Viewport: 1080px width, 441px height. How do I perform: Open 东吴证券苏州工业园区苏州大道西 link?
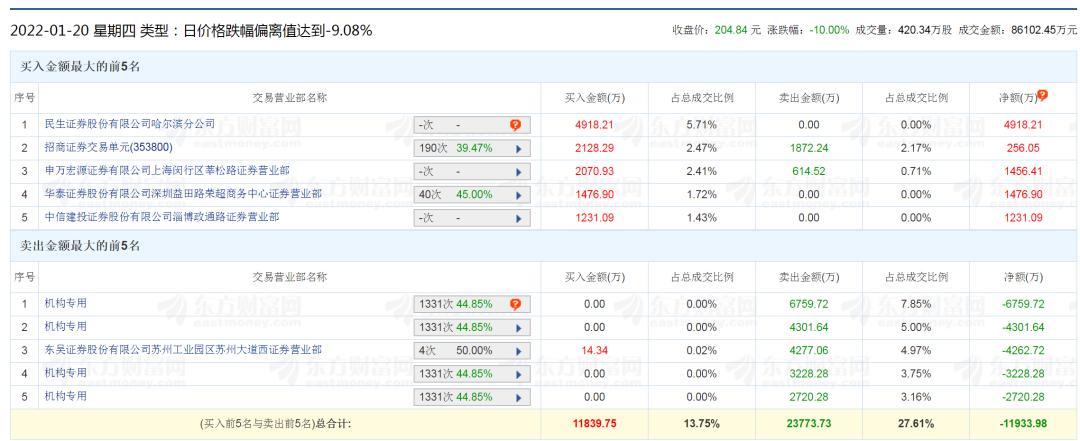click(183, 350)
